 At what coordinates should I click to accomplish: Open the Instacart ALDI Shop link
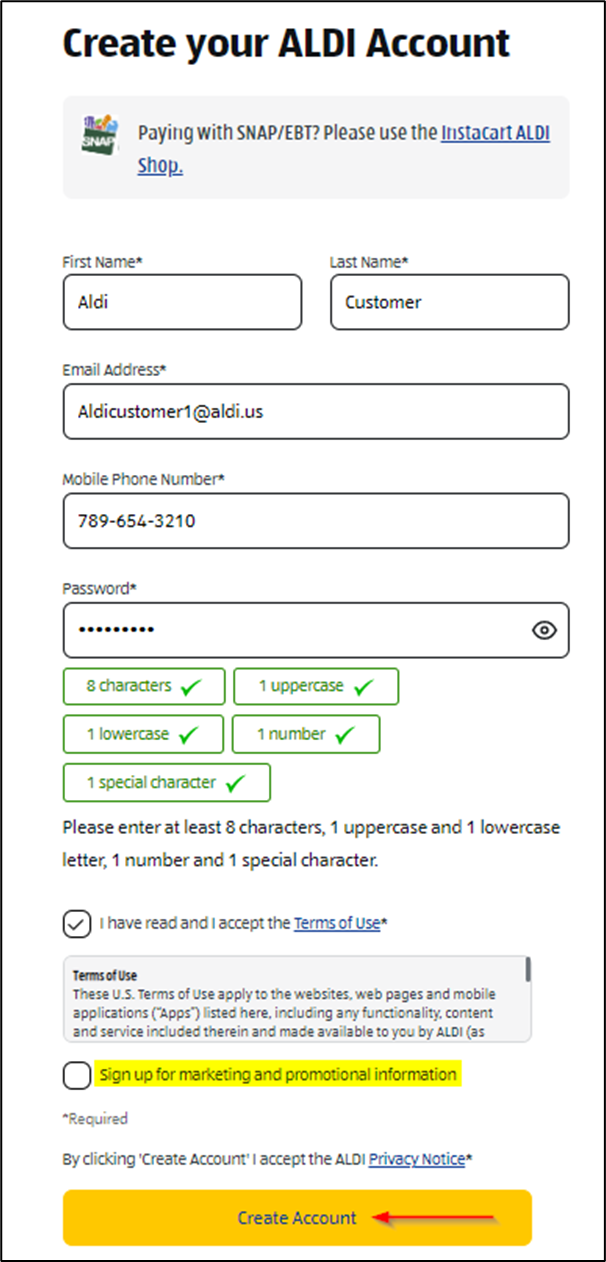point(495,133)
